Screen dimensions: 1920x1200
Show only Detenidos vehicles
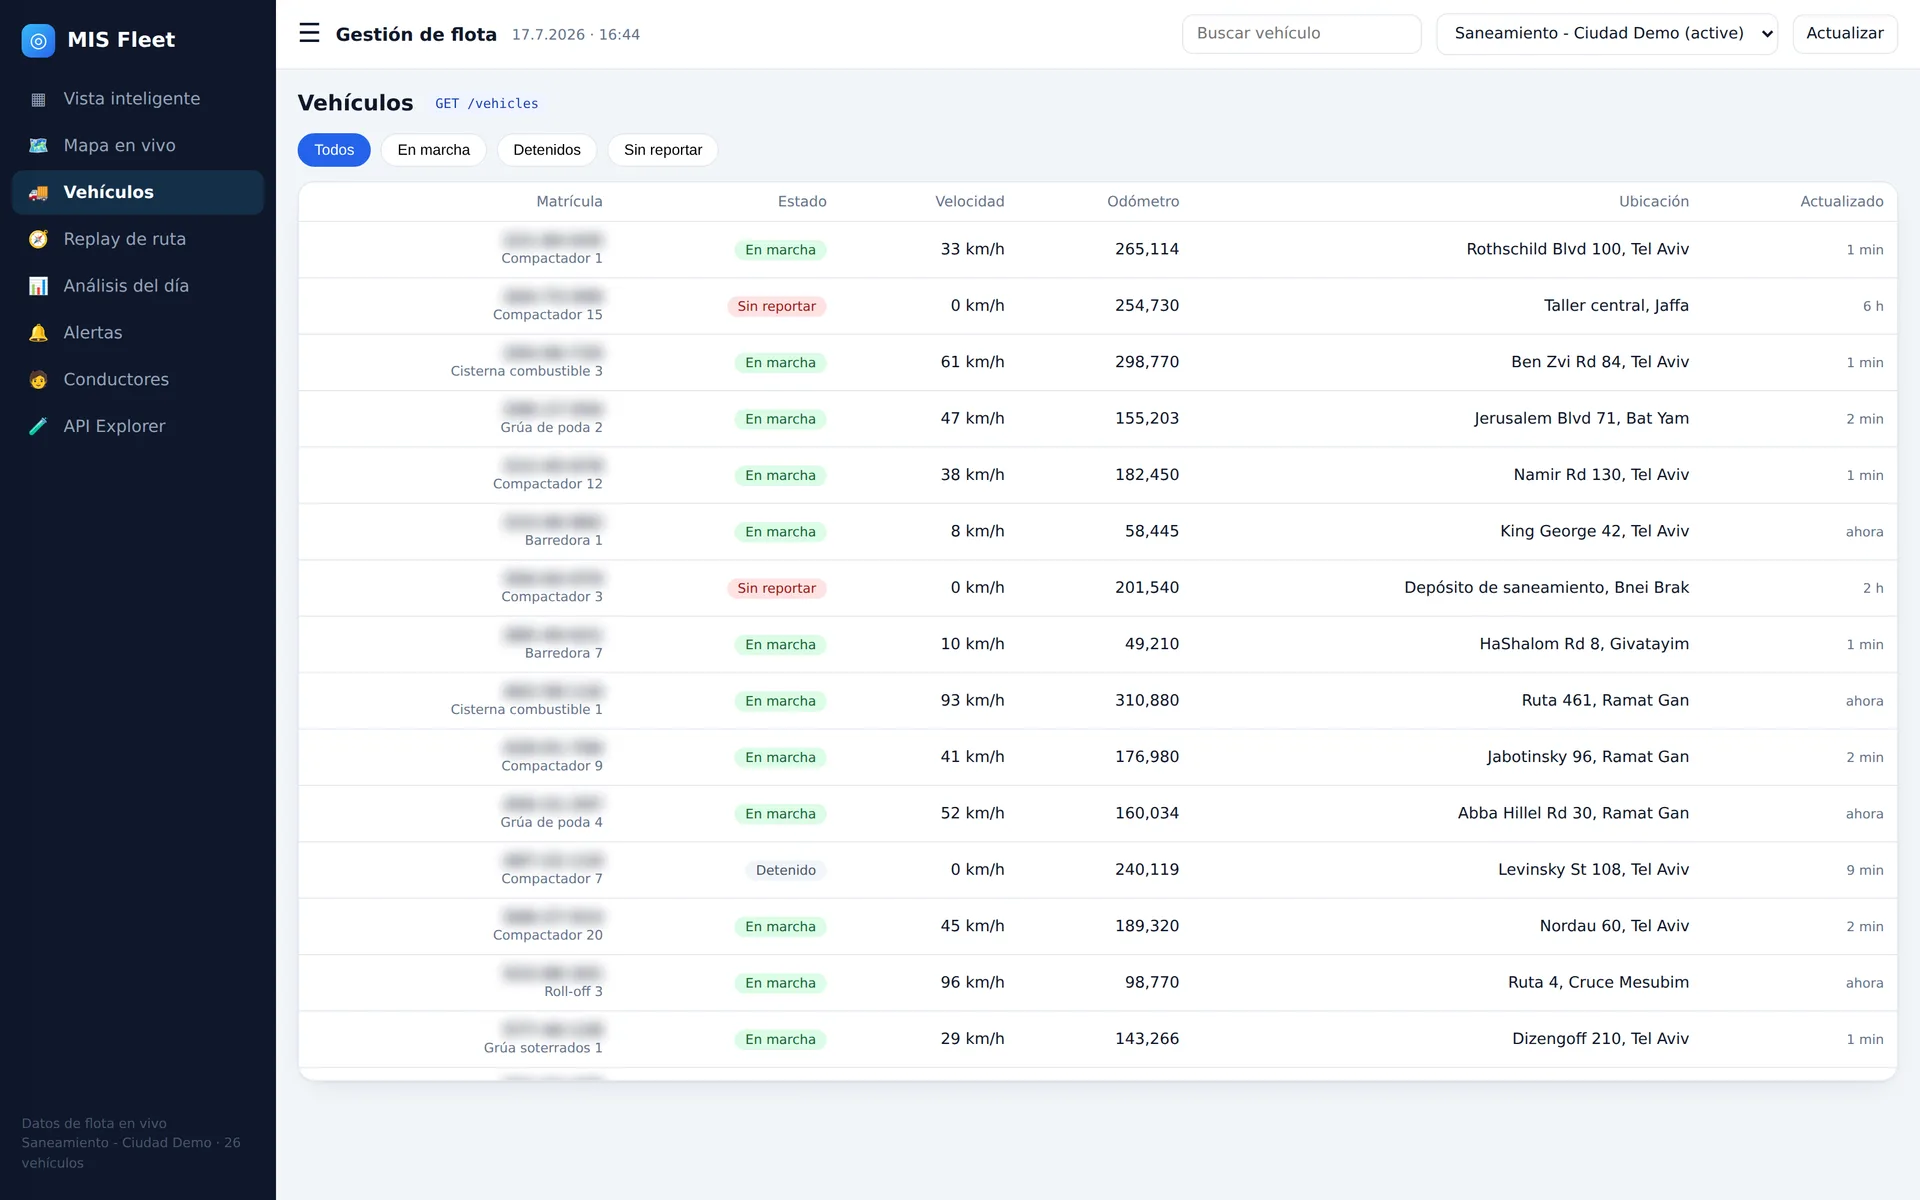(x=546, y=150)
